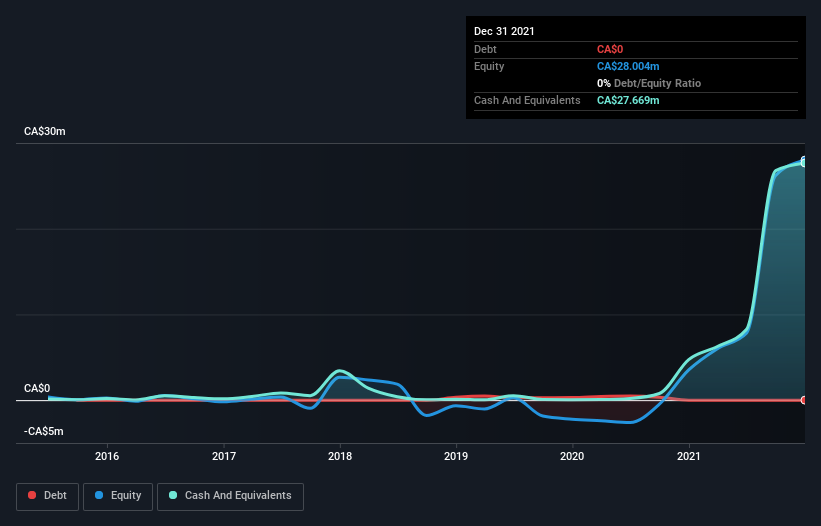Screen dimensions: 821x526
Task: Toggle the Equity series legend button
Action: (x=118, y=496)
